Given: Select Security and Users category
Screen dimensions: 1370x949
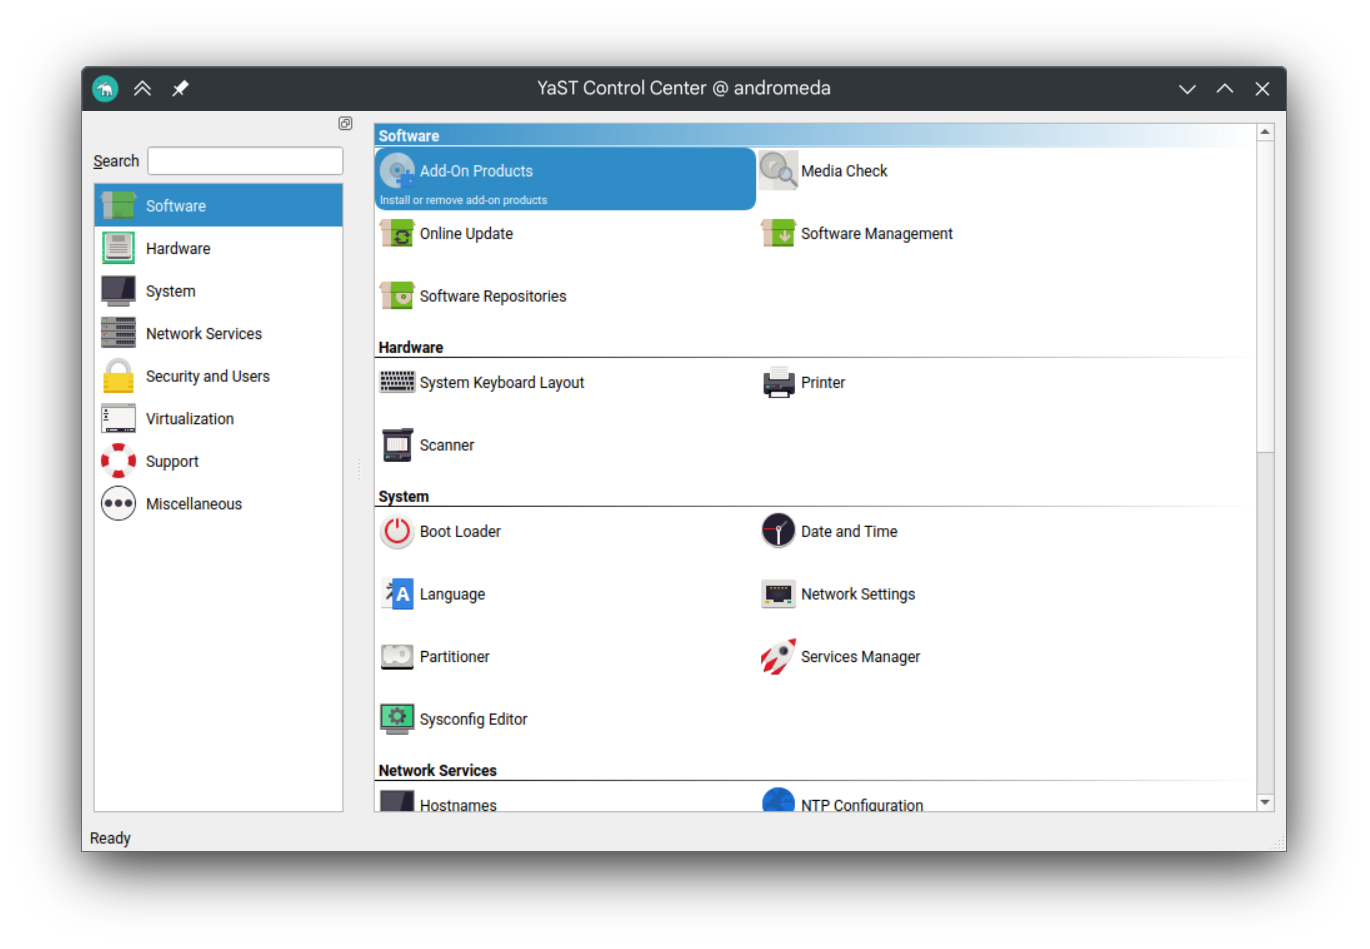Looking at the screenshot, I should coord(207,377).
